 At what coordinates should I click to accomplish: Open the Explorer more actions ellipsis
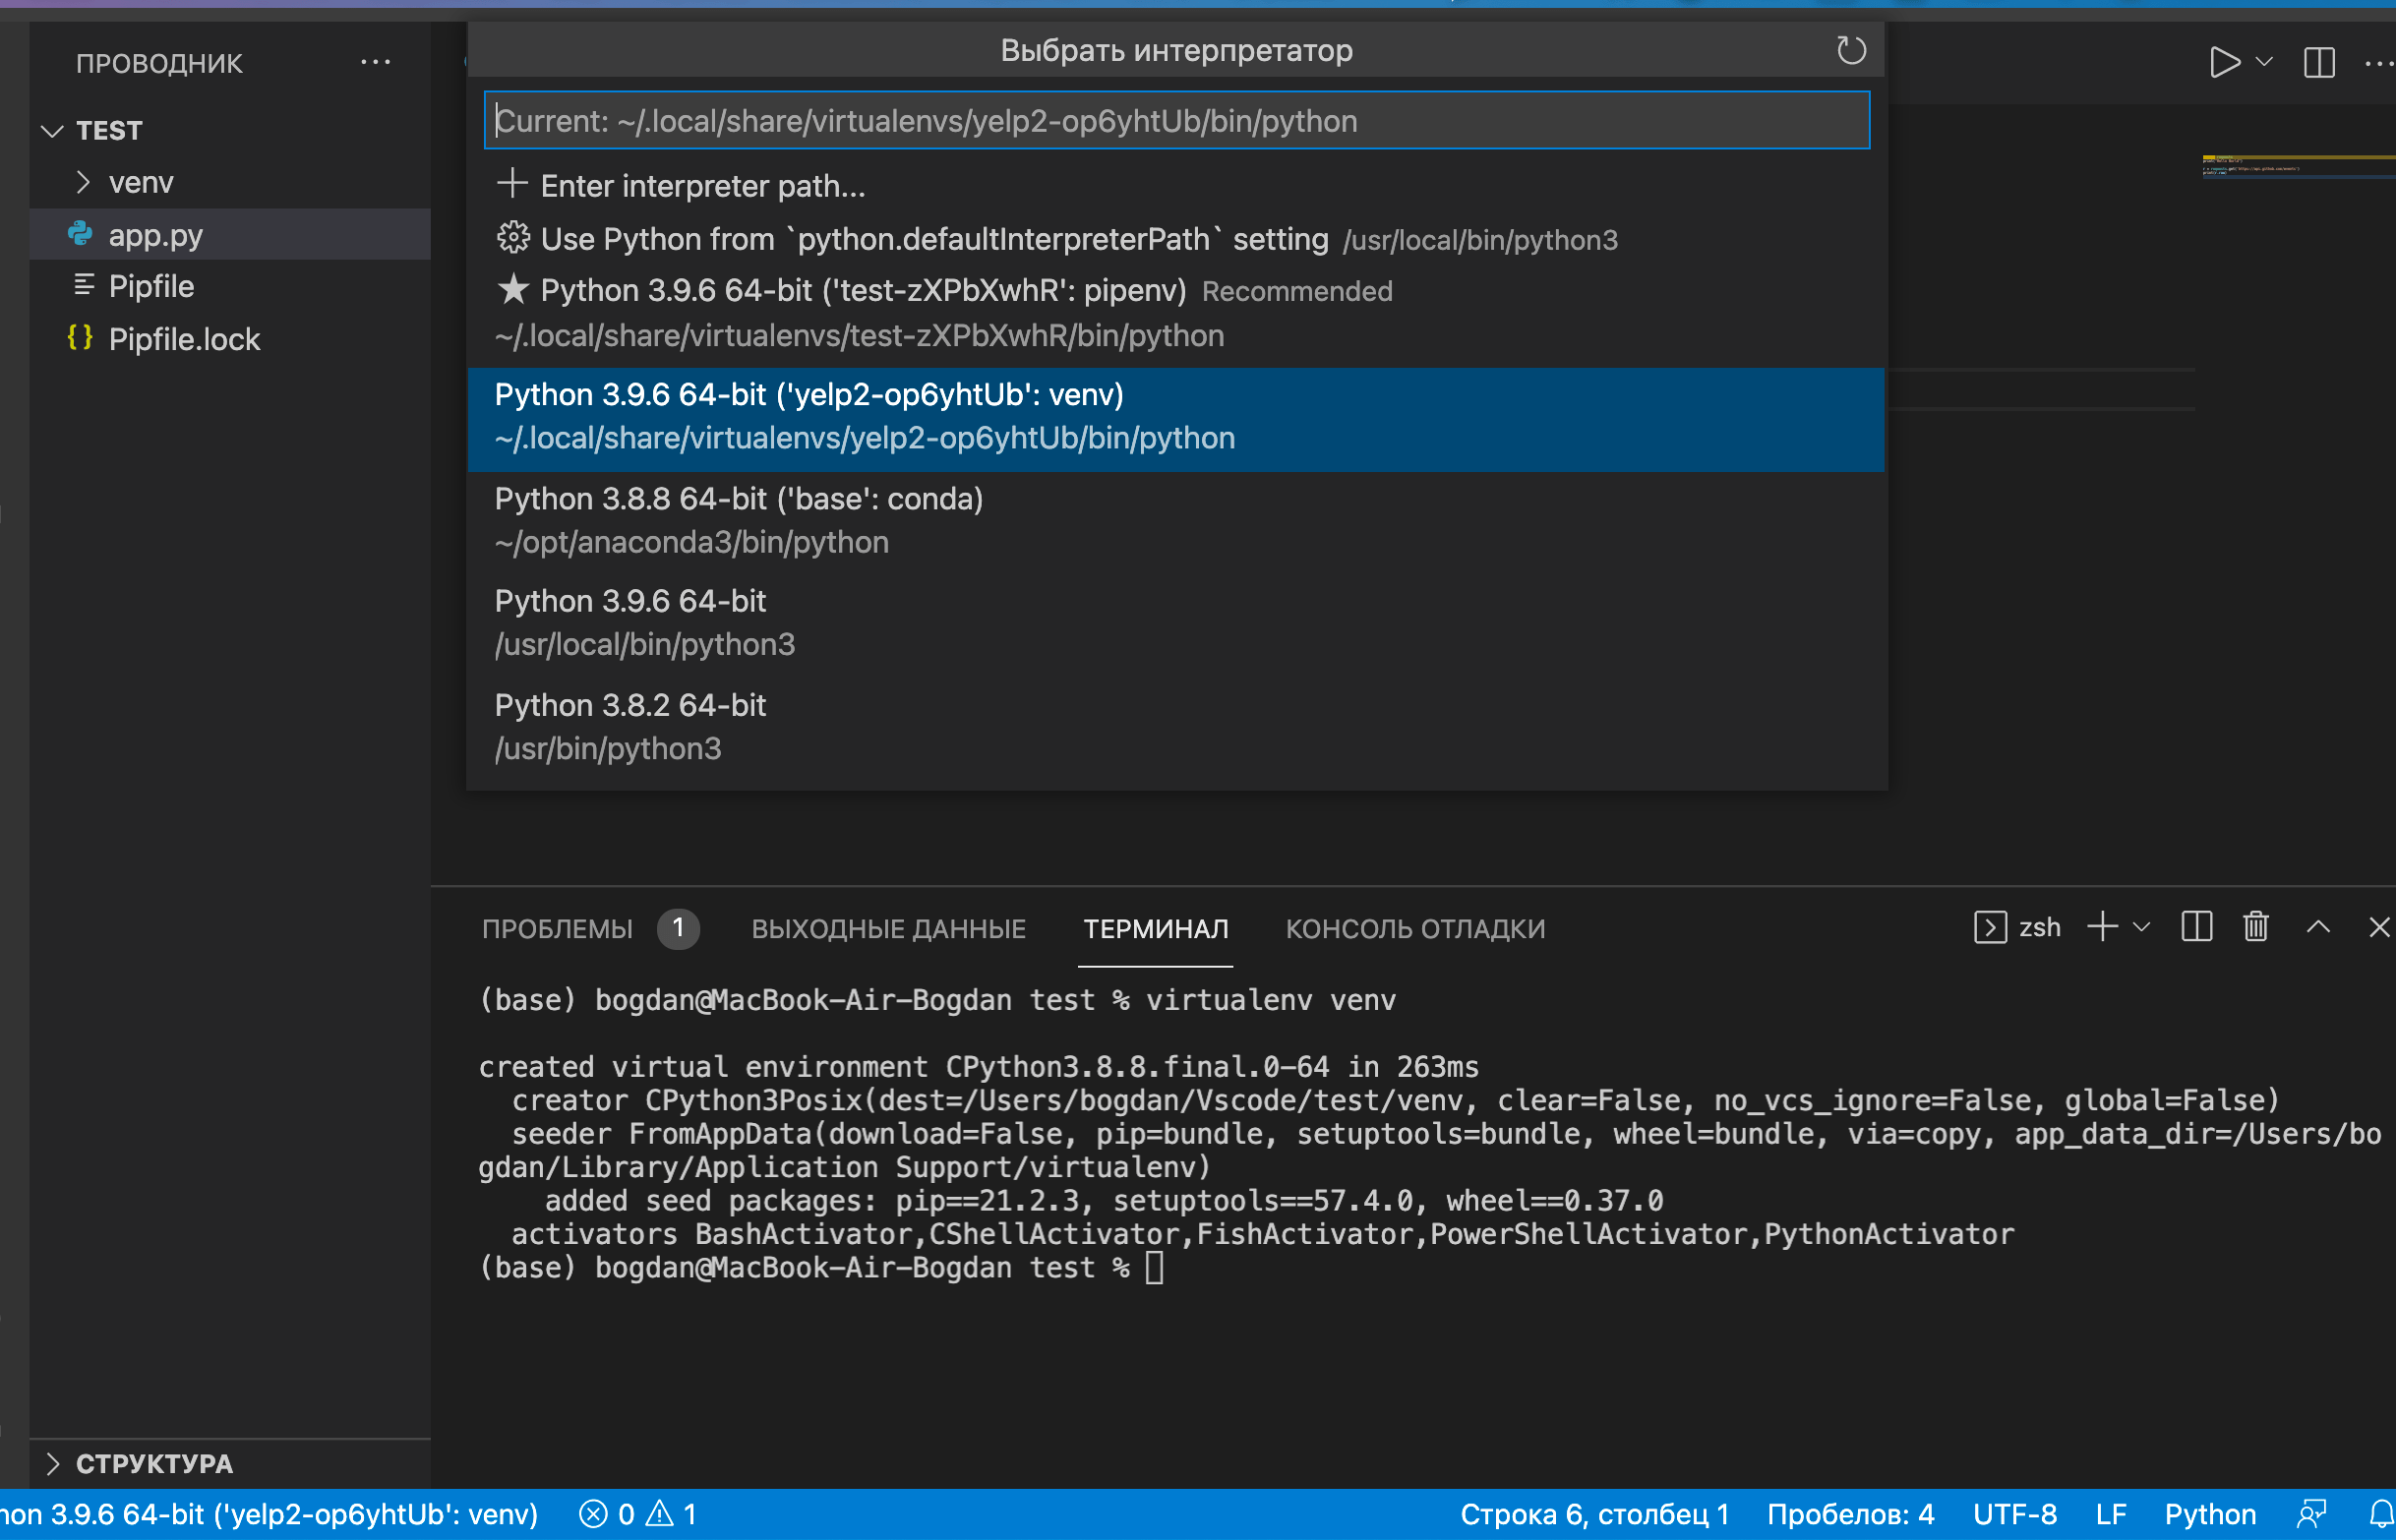click(x=375, y=62)
